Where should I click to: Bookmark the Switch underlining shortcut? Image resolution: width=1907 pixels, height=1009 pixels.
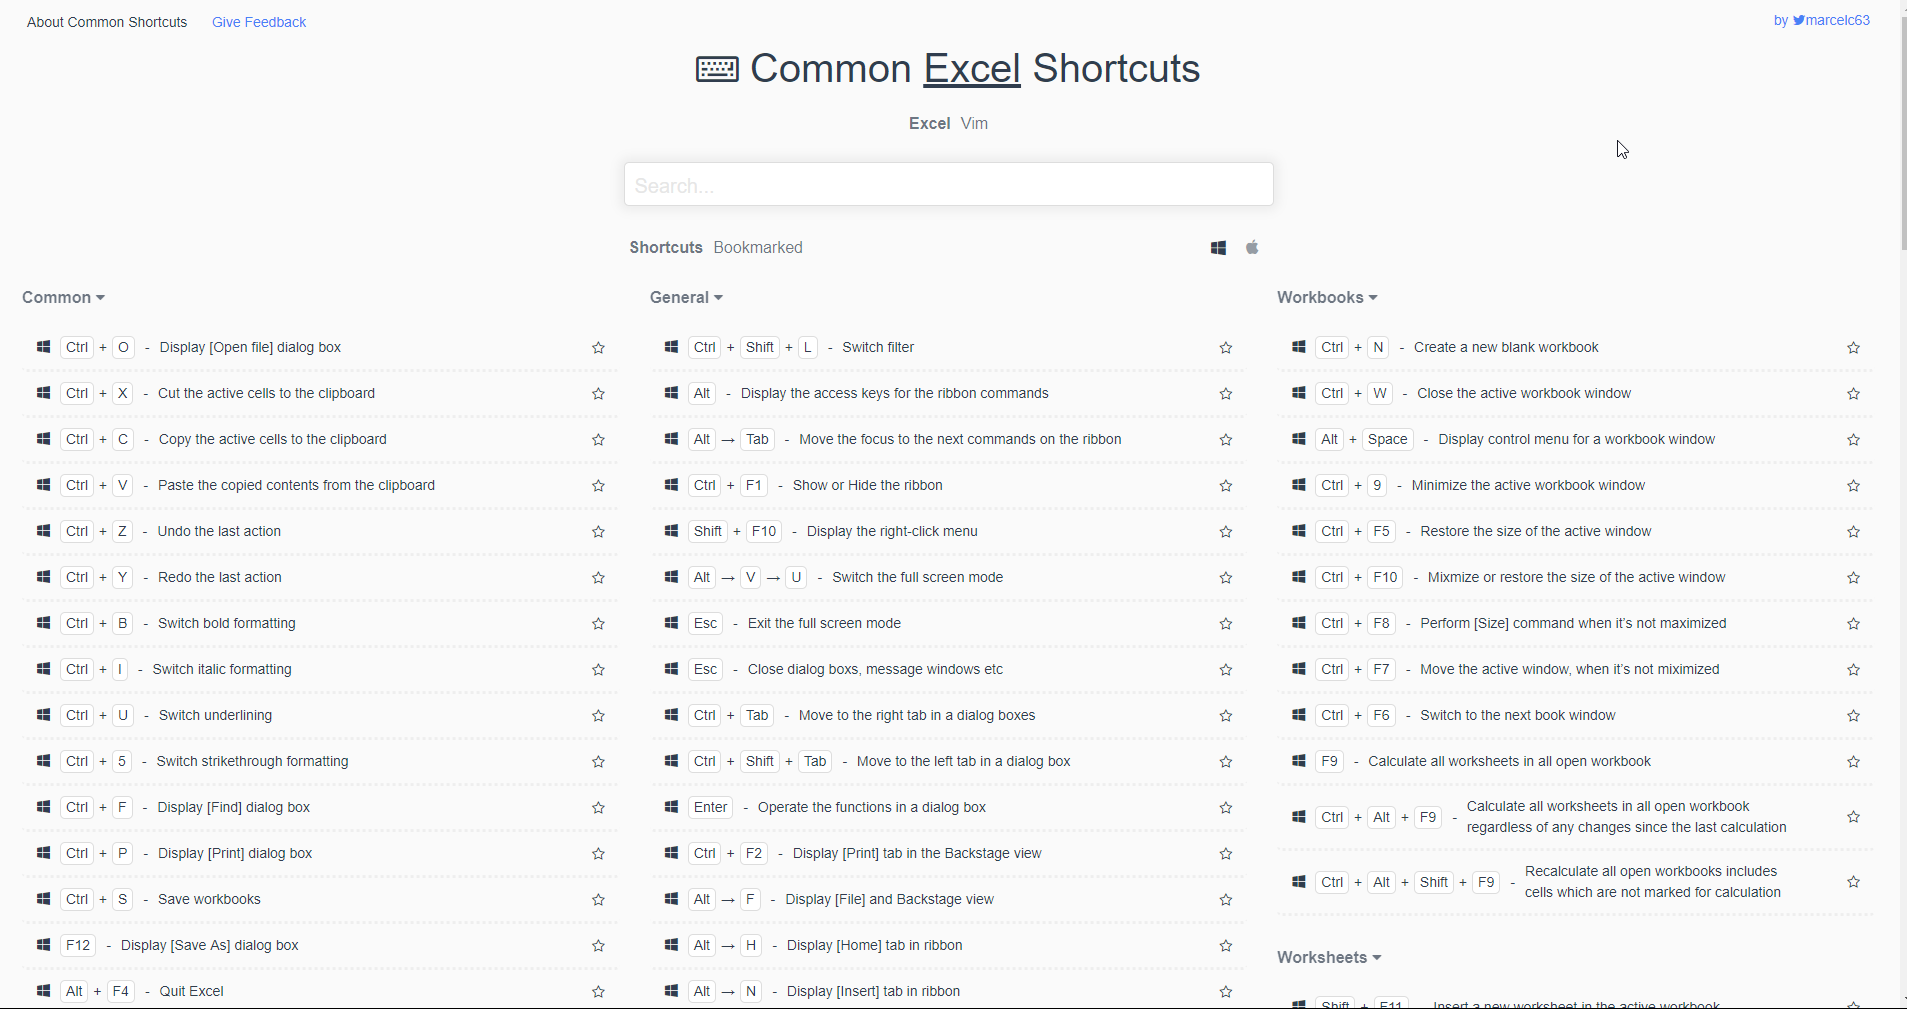click(x=598, y=716)
